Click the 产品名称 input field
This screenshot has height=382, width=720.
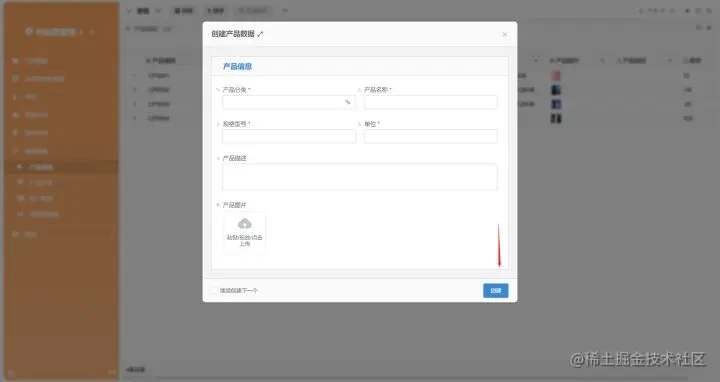pos(430,102)
